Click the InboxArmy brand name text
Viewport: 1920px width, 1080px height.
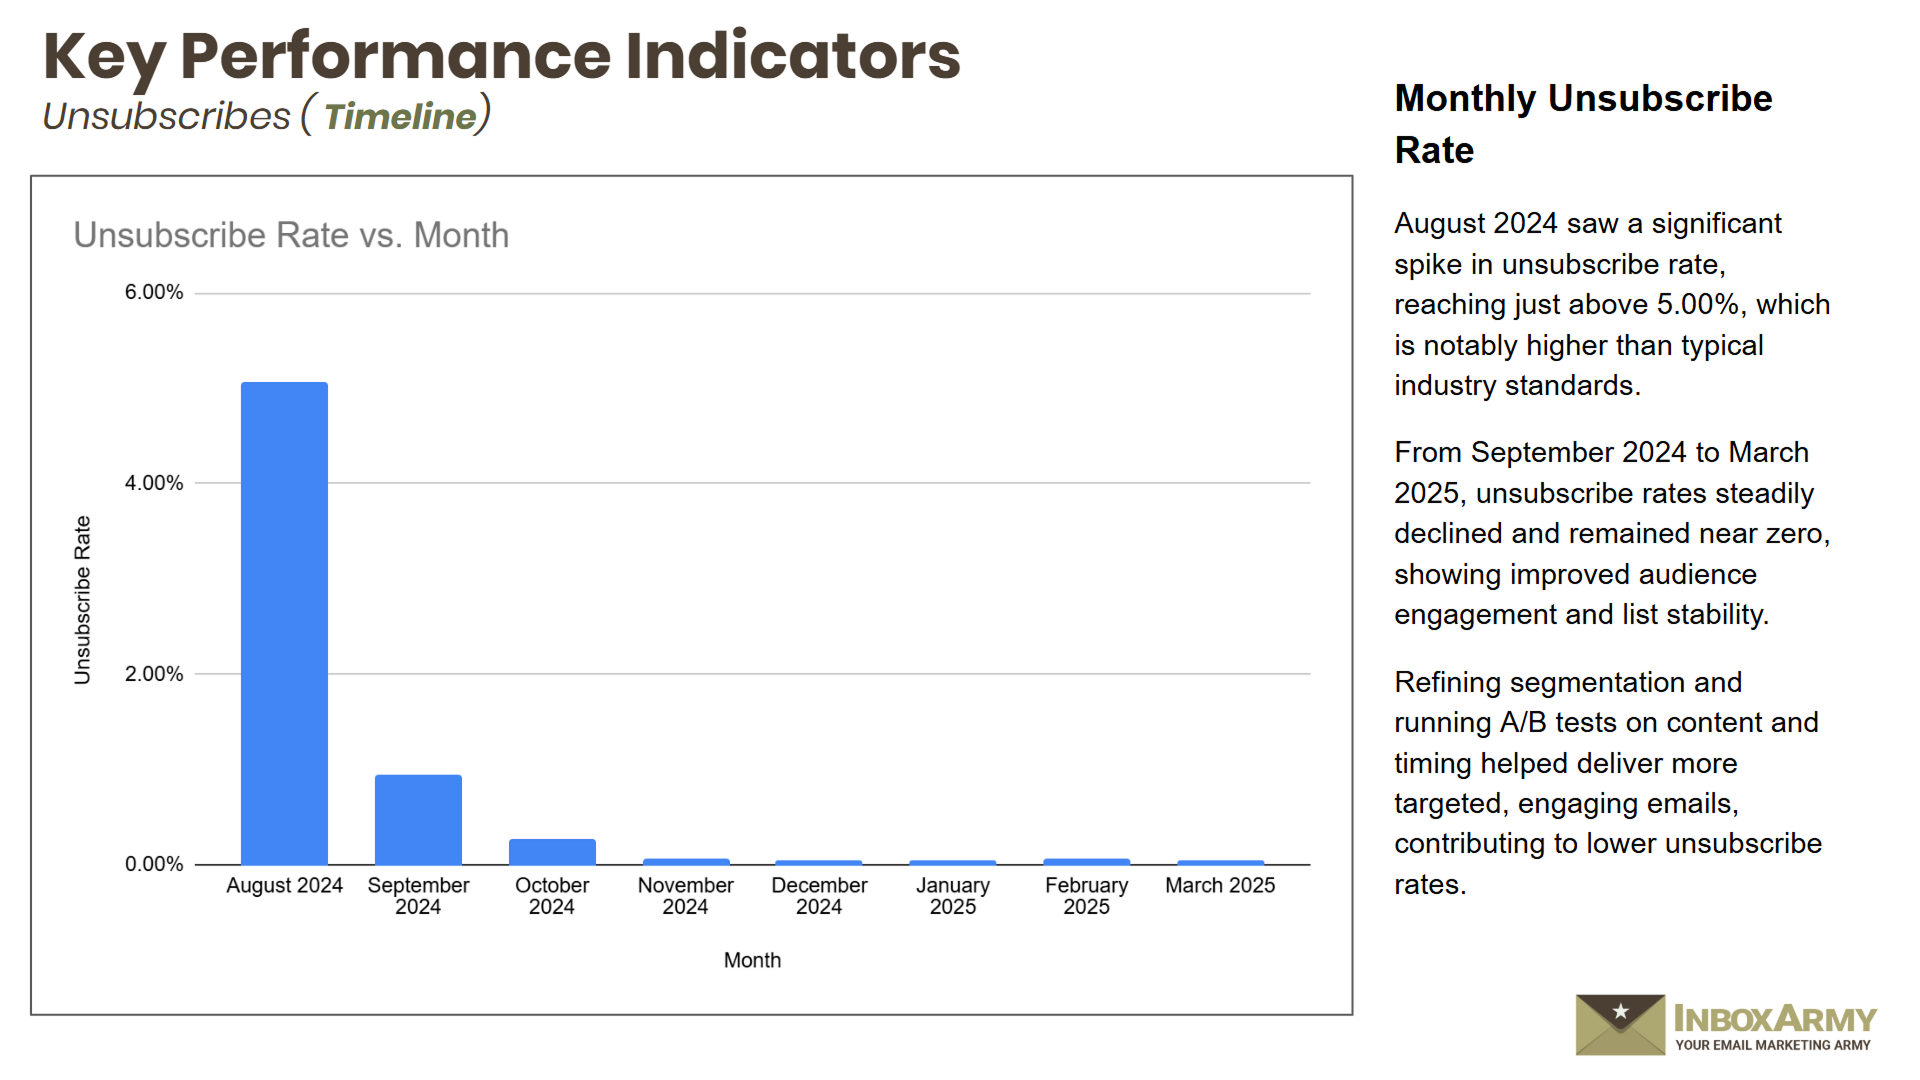point(1774,1019)
